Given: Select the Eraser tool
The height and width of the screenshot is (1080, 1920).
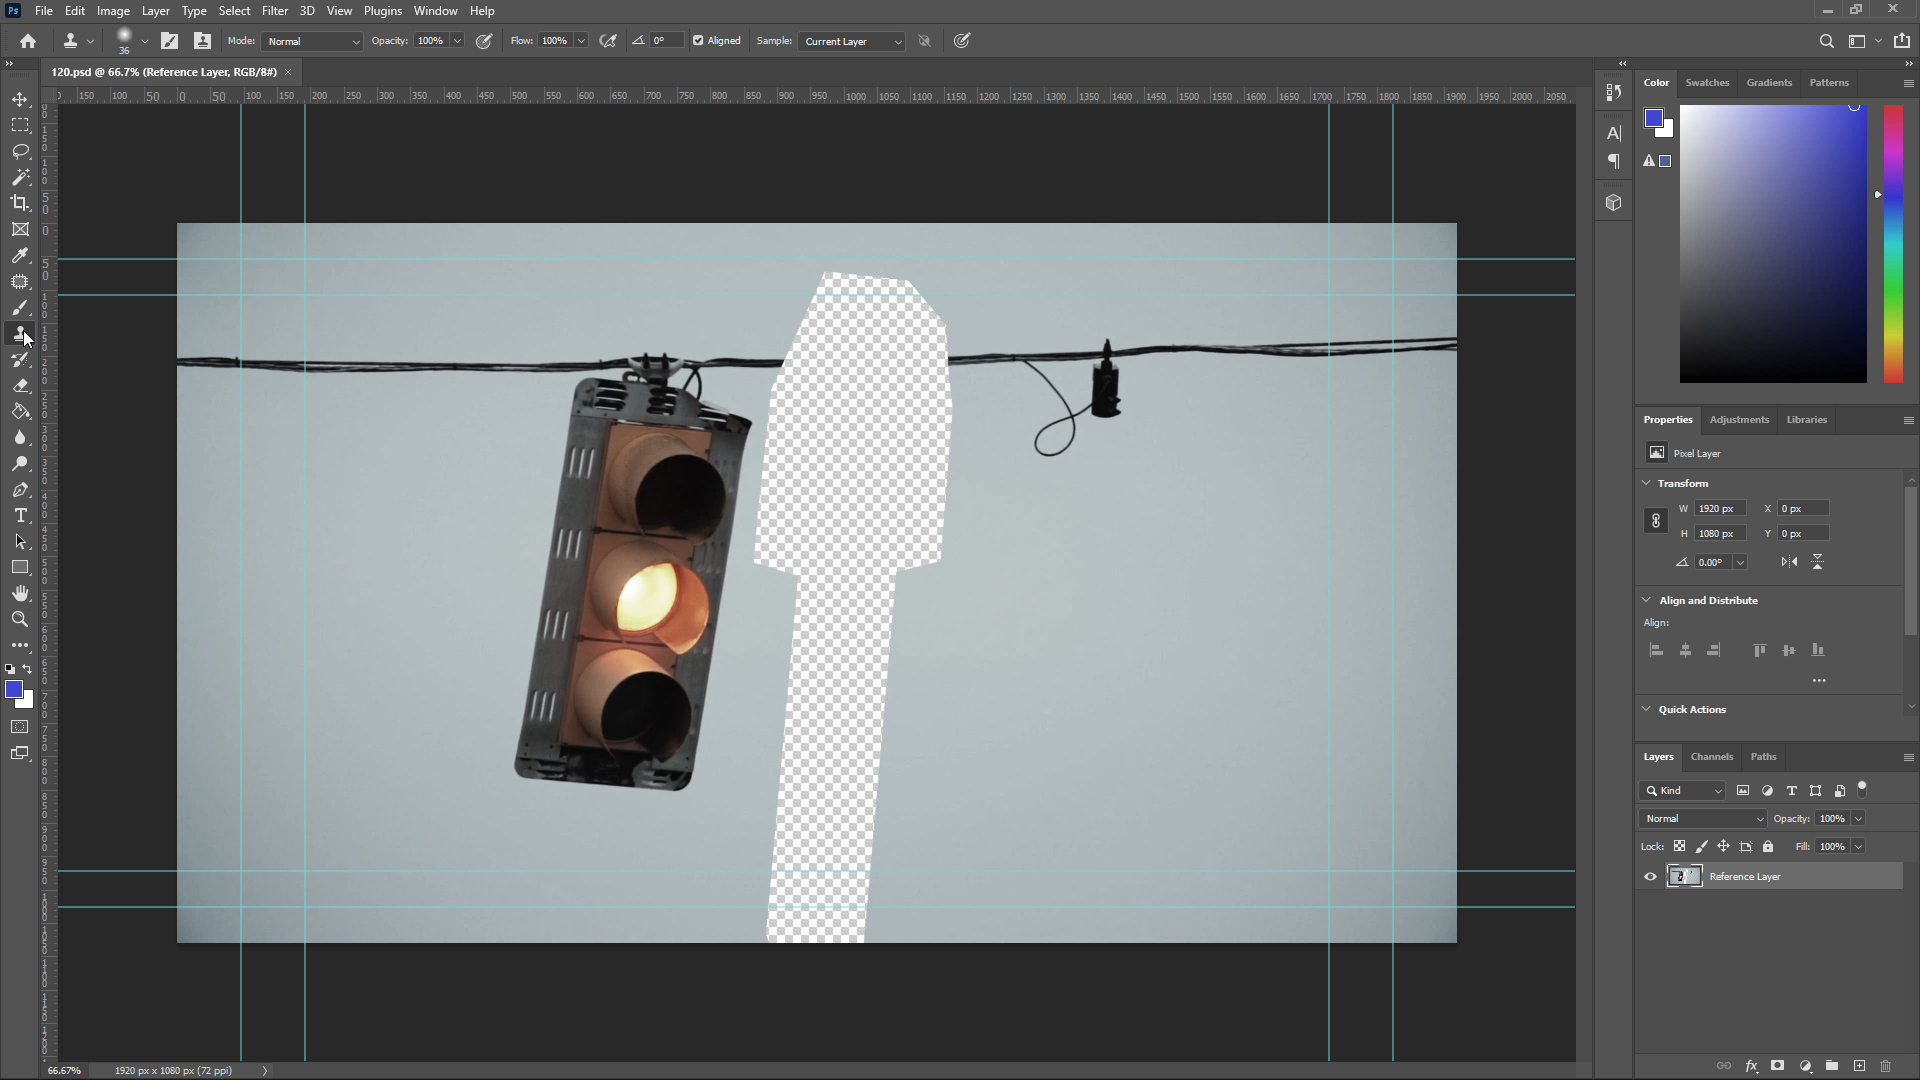Looking at the screenshot, I should click(20, 385).
